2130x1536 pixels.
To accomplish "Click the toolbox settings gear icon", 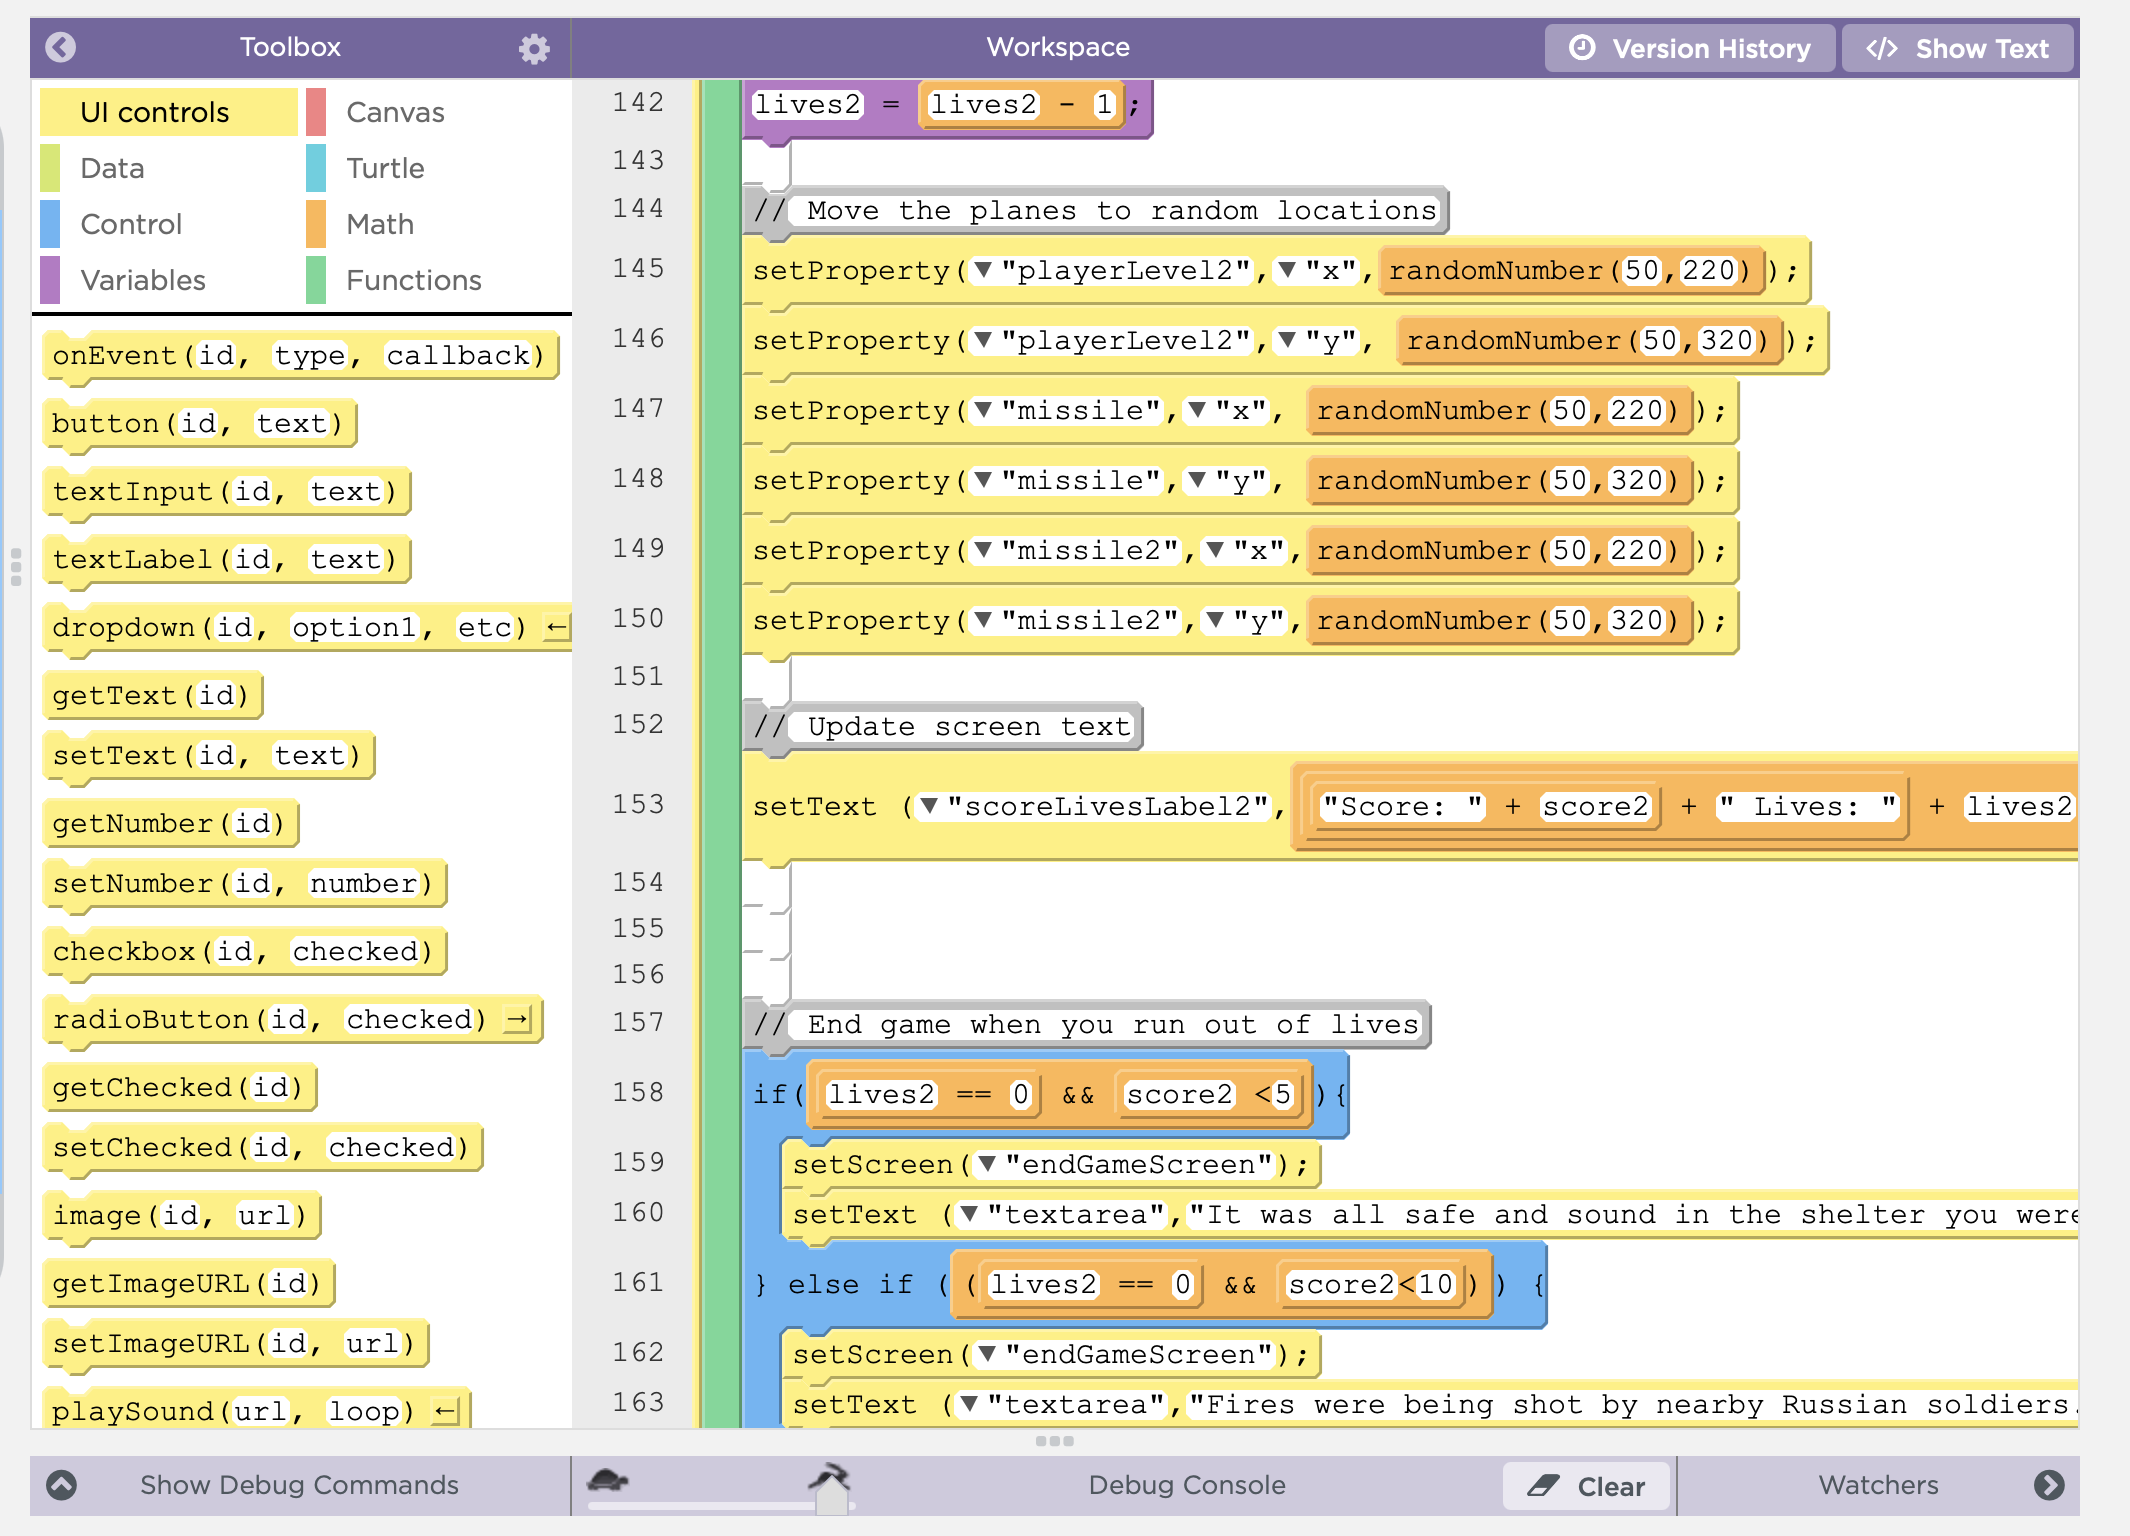I will pyautogui.click(x=534, y=48).
